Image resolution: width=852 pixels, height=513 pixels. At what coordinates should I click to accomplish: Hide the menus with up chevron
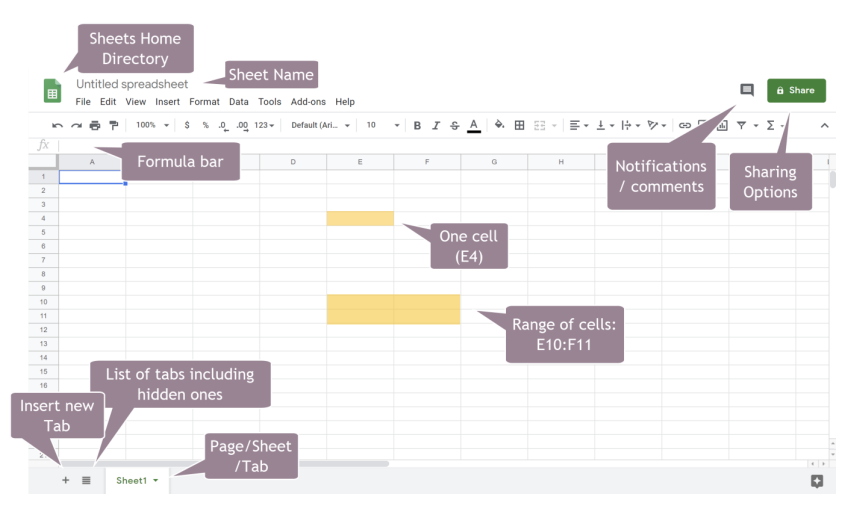coord(824,126)
